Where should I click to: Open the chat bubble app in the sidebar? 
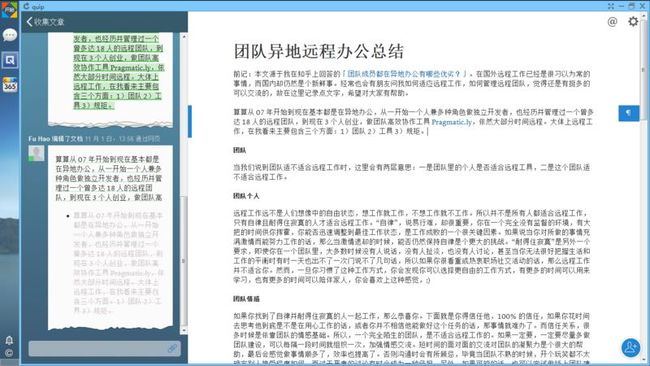coord(9,35)
